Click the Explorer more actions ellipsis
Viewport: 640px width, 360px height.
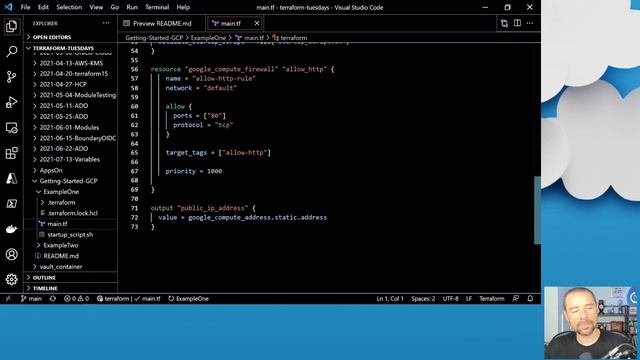[x=106, y=23]
